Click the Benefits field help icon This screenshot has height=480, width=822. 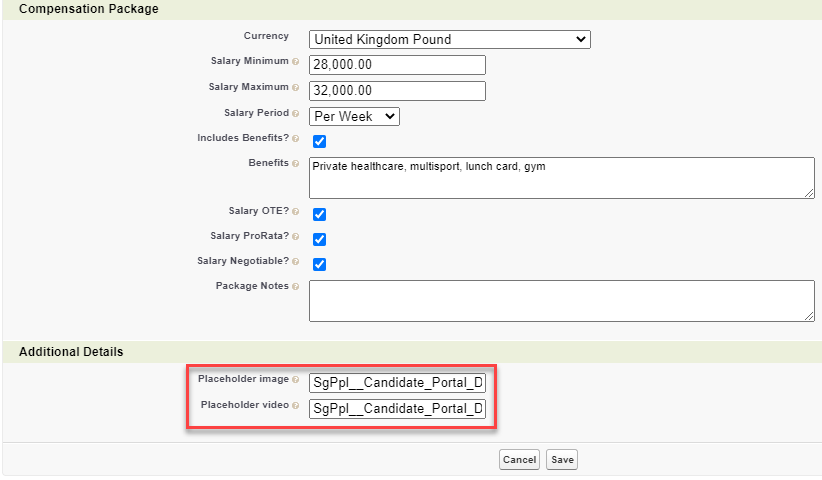tap(296, 164)
